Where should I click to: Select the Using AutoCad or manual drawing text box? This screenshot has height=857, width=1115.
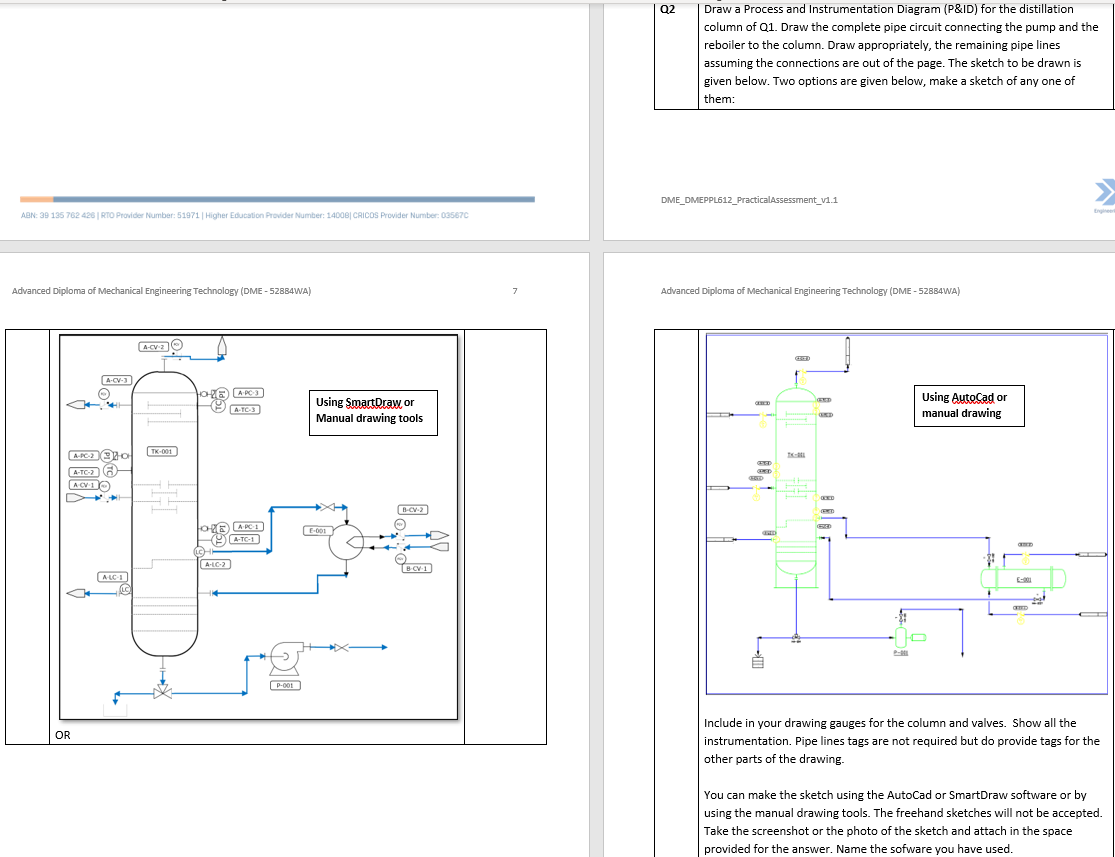(968, 405)
